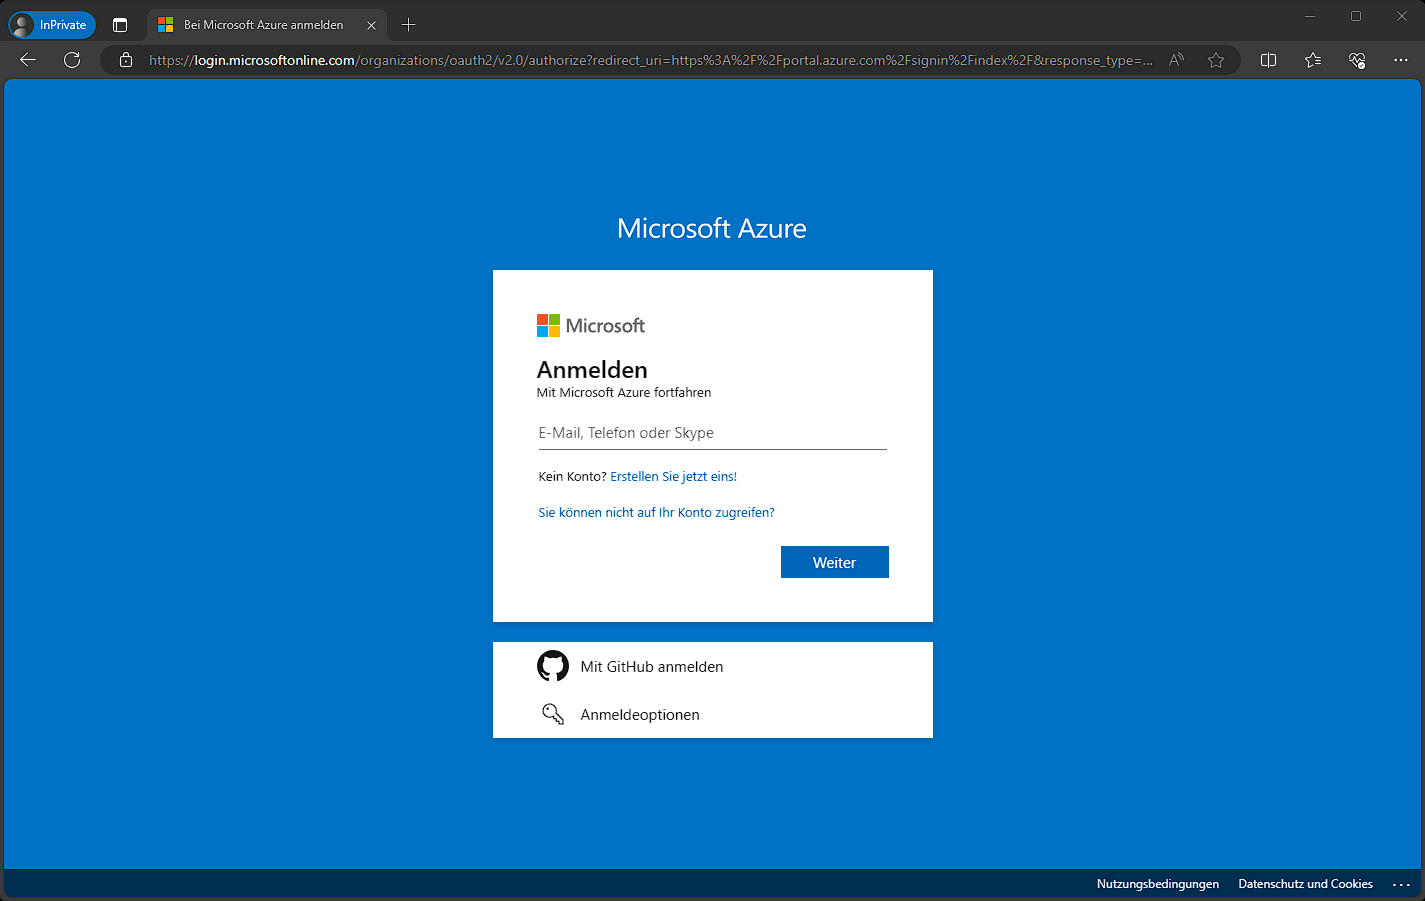Reload the page with refresh icon

pyautogui.click(x=72, y=60)
